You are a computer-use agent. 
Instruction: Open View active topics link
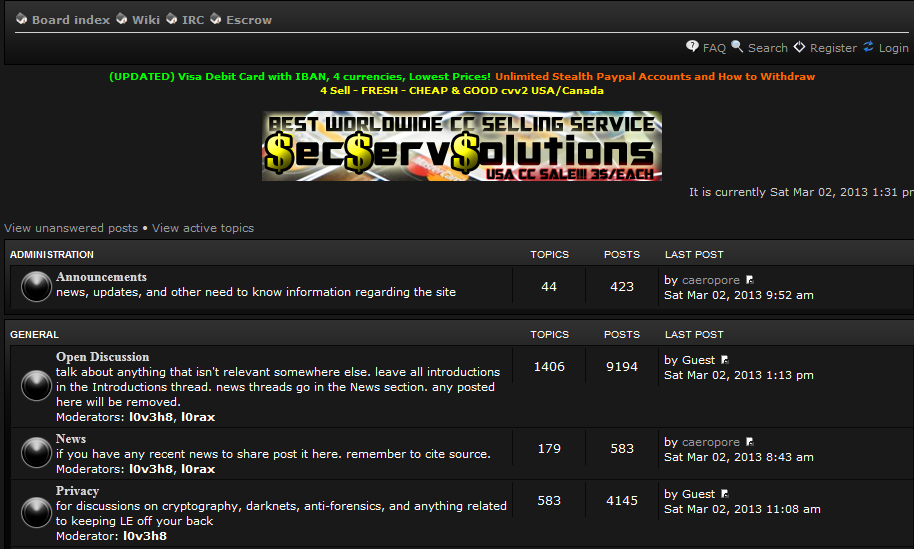tap(203, 228)
